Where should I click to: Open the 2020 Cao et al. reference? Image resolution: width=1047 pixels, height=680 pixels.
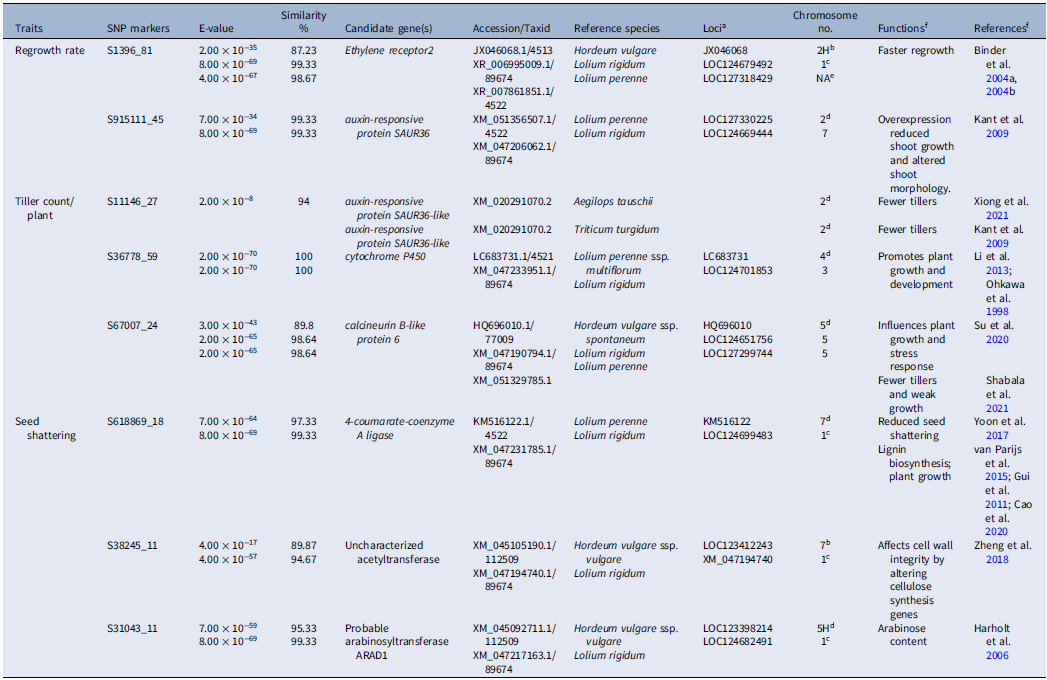(996, 532)
